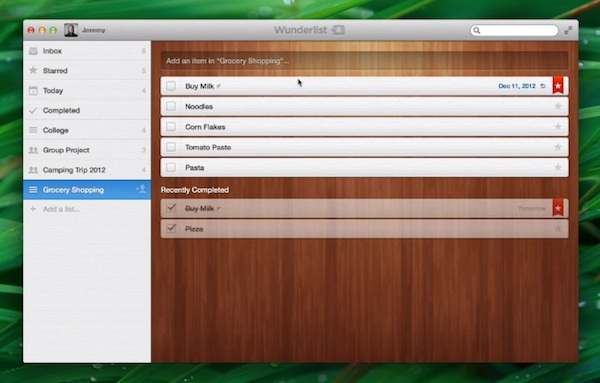
Task: Select the Tomato Paste task text
Action: coord(208,147)
